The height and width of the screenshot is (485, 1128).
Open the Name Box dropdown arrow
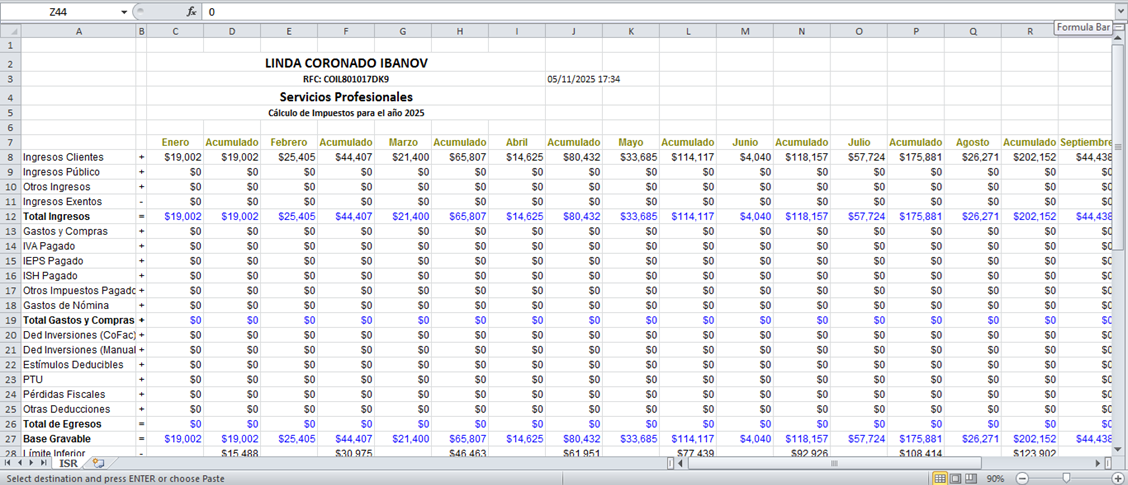tap(124, 12)
